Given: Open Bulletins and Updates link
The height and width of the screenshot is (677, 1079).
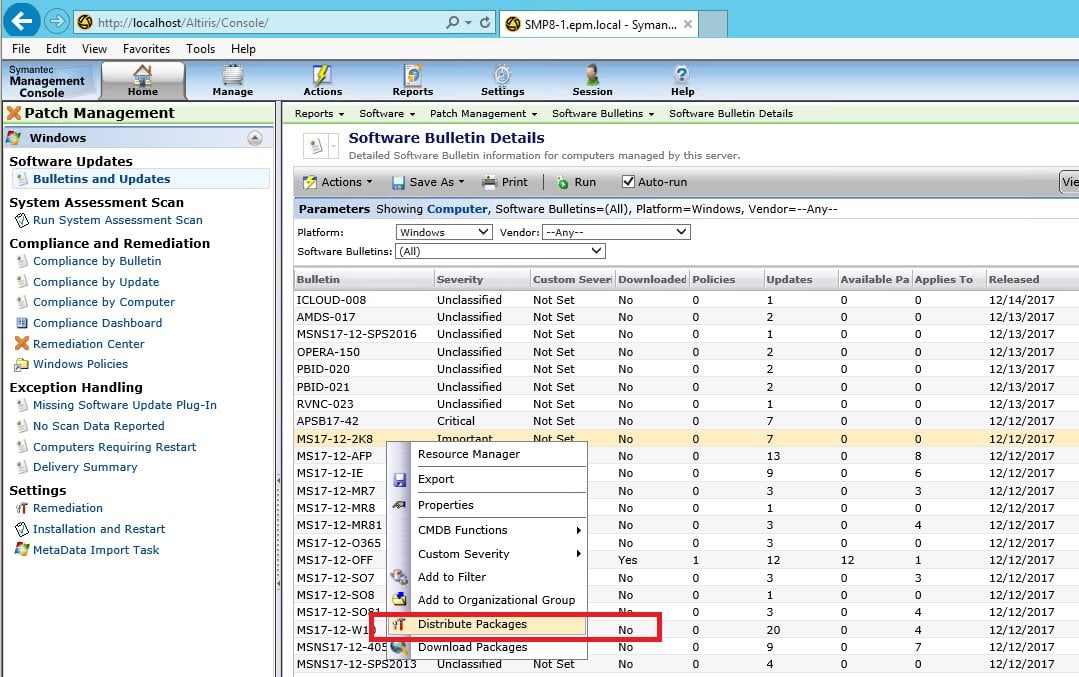Looking at the screenshot, I should (x=101, y=179).
